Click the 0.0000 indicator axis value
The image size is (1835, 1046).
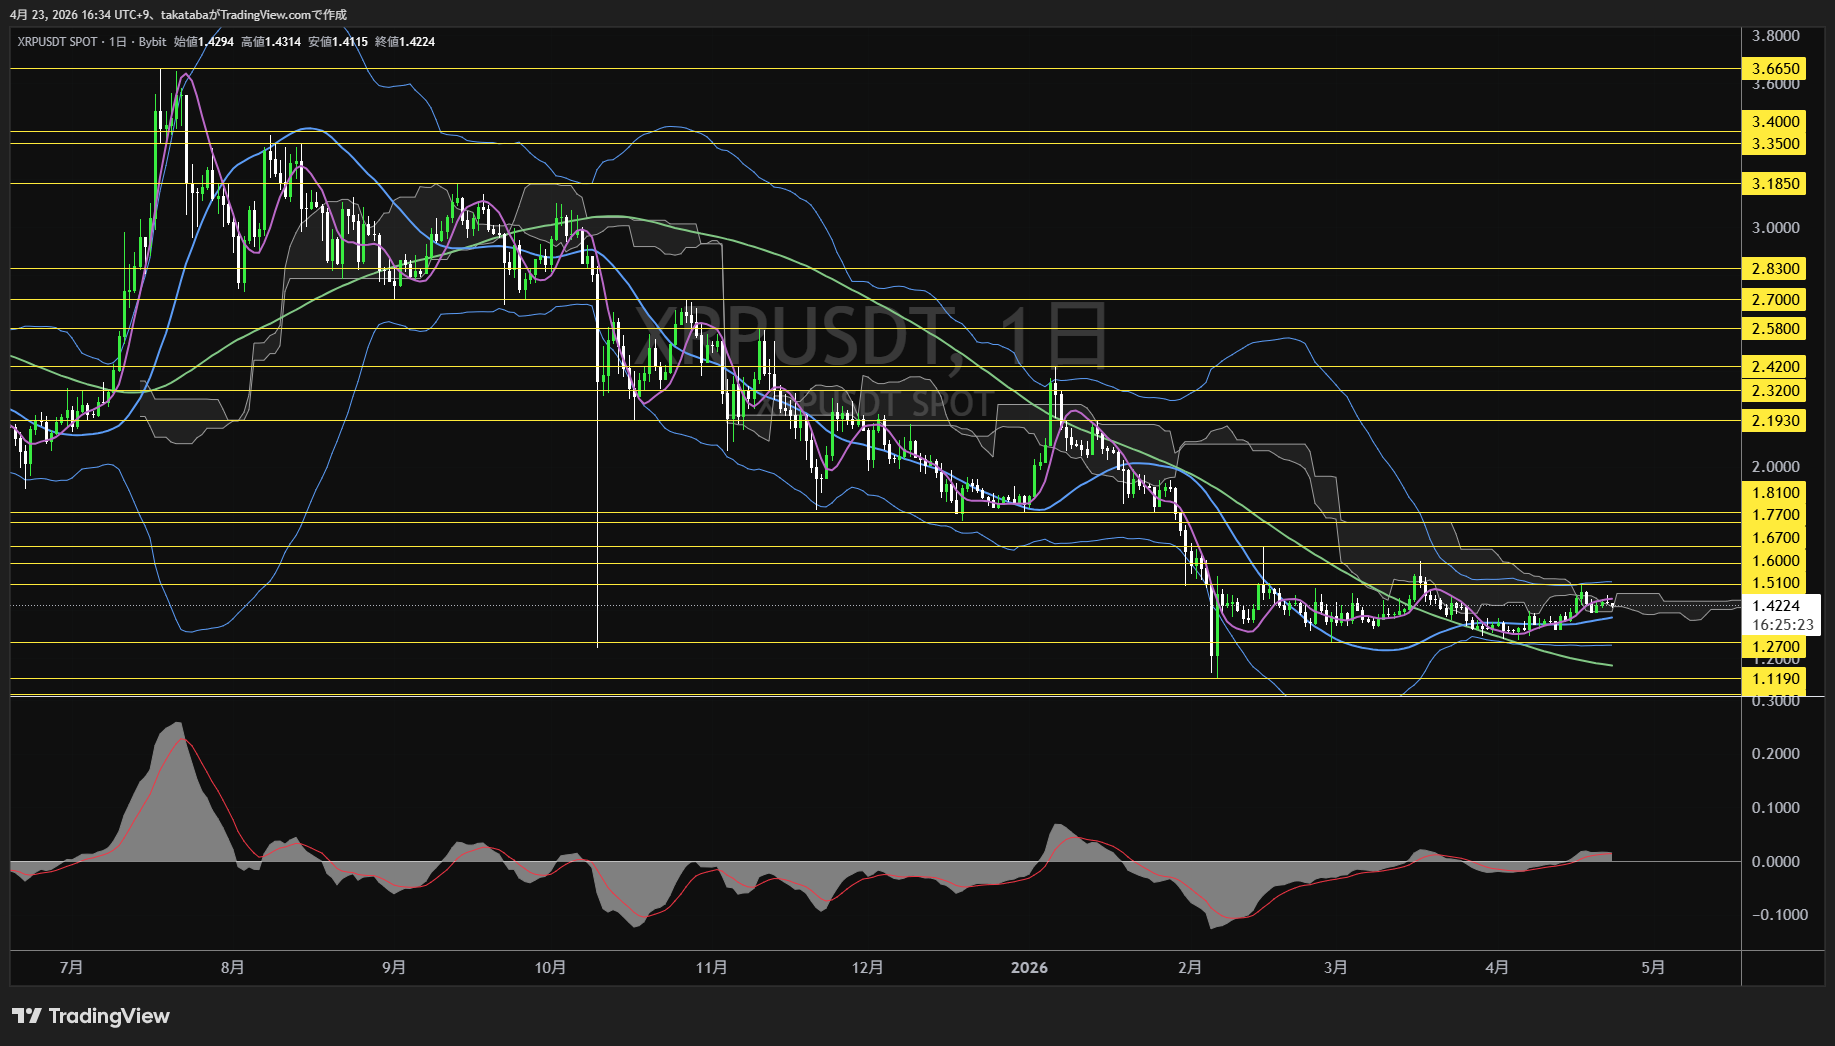click(x=1775, y=861)
